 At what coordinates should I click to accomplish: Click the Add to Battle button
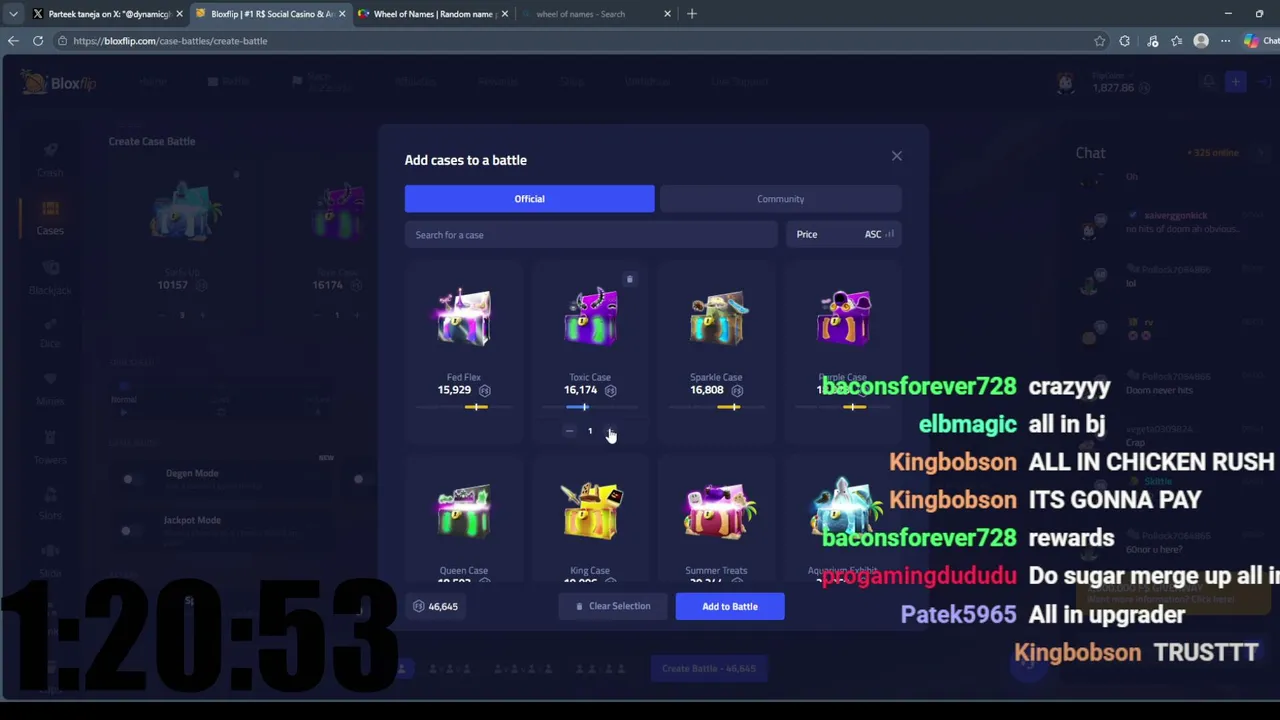click(730, 606)
